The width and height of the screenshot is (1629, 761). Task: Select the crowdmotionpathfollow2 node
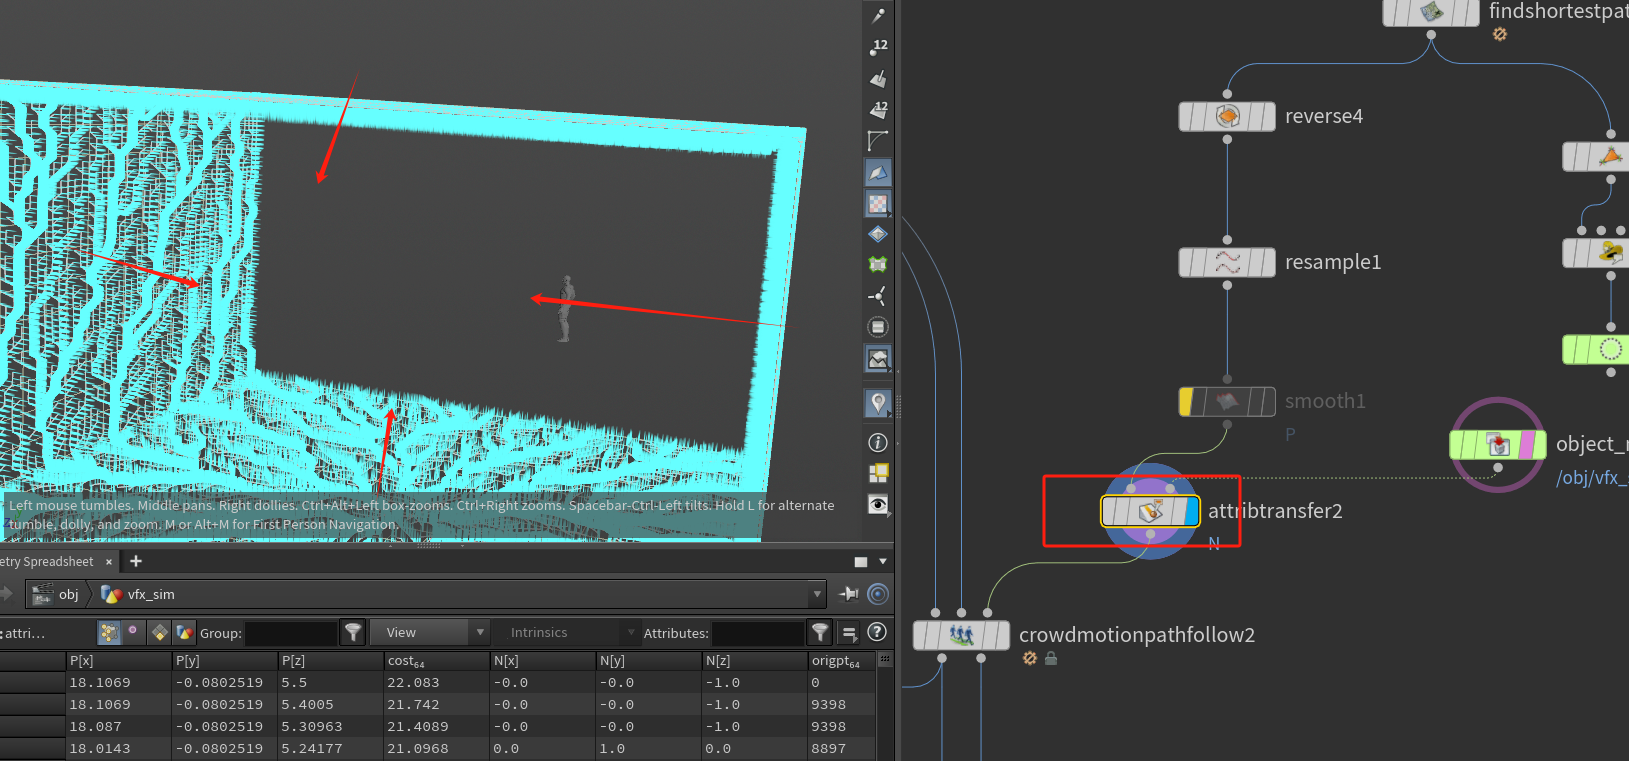pyautogui.click(x=961, y=635)
